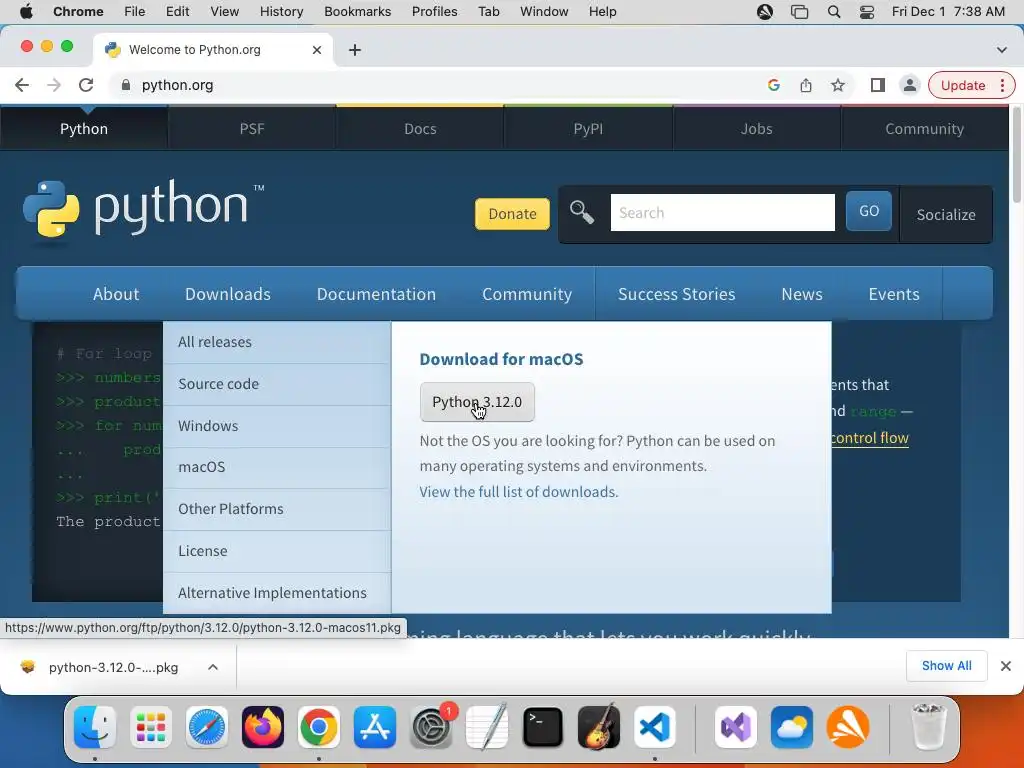Image resolution: width=1024 pixels, height=768 pixels.
Task: Open a new tab with the plus button
Action: tap(355, 50)
